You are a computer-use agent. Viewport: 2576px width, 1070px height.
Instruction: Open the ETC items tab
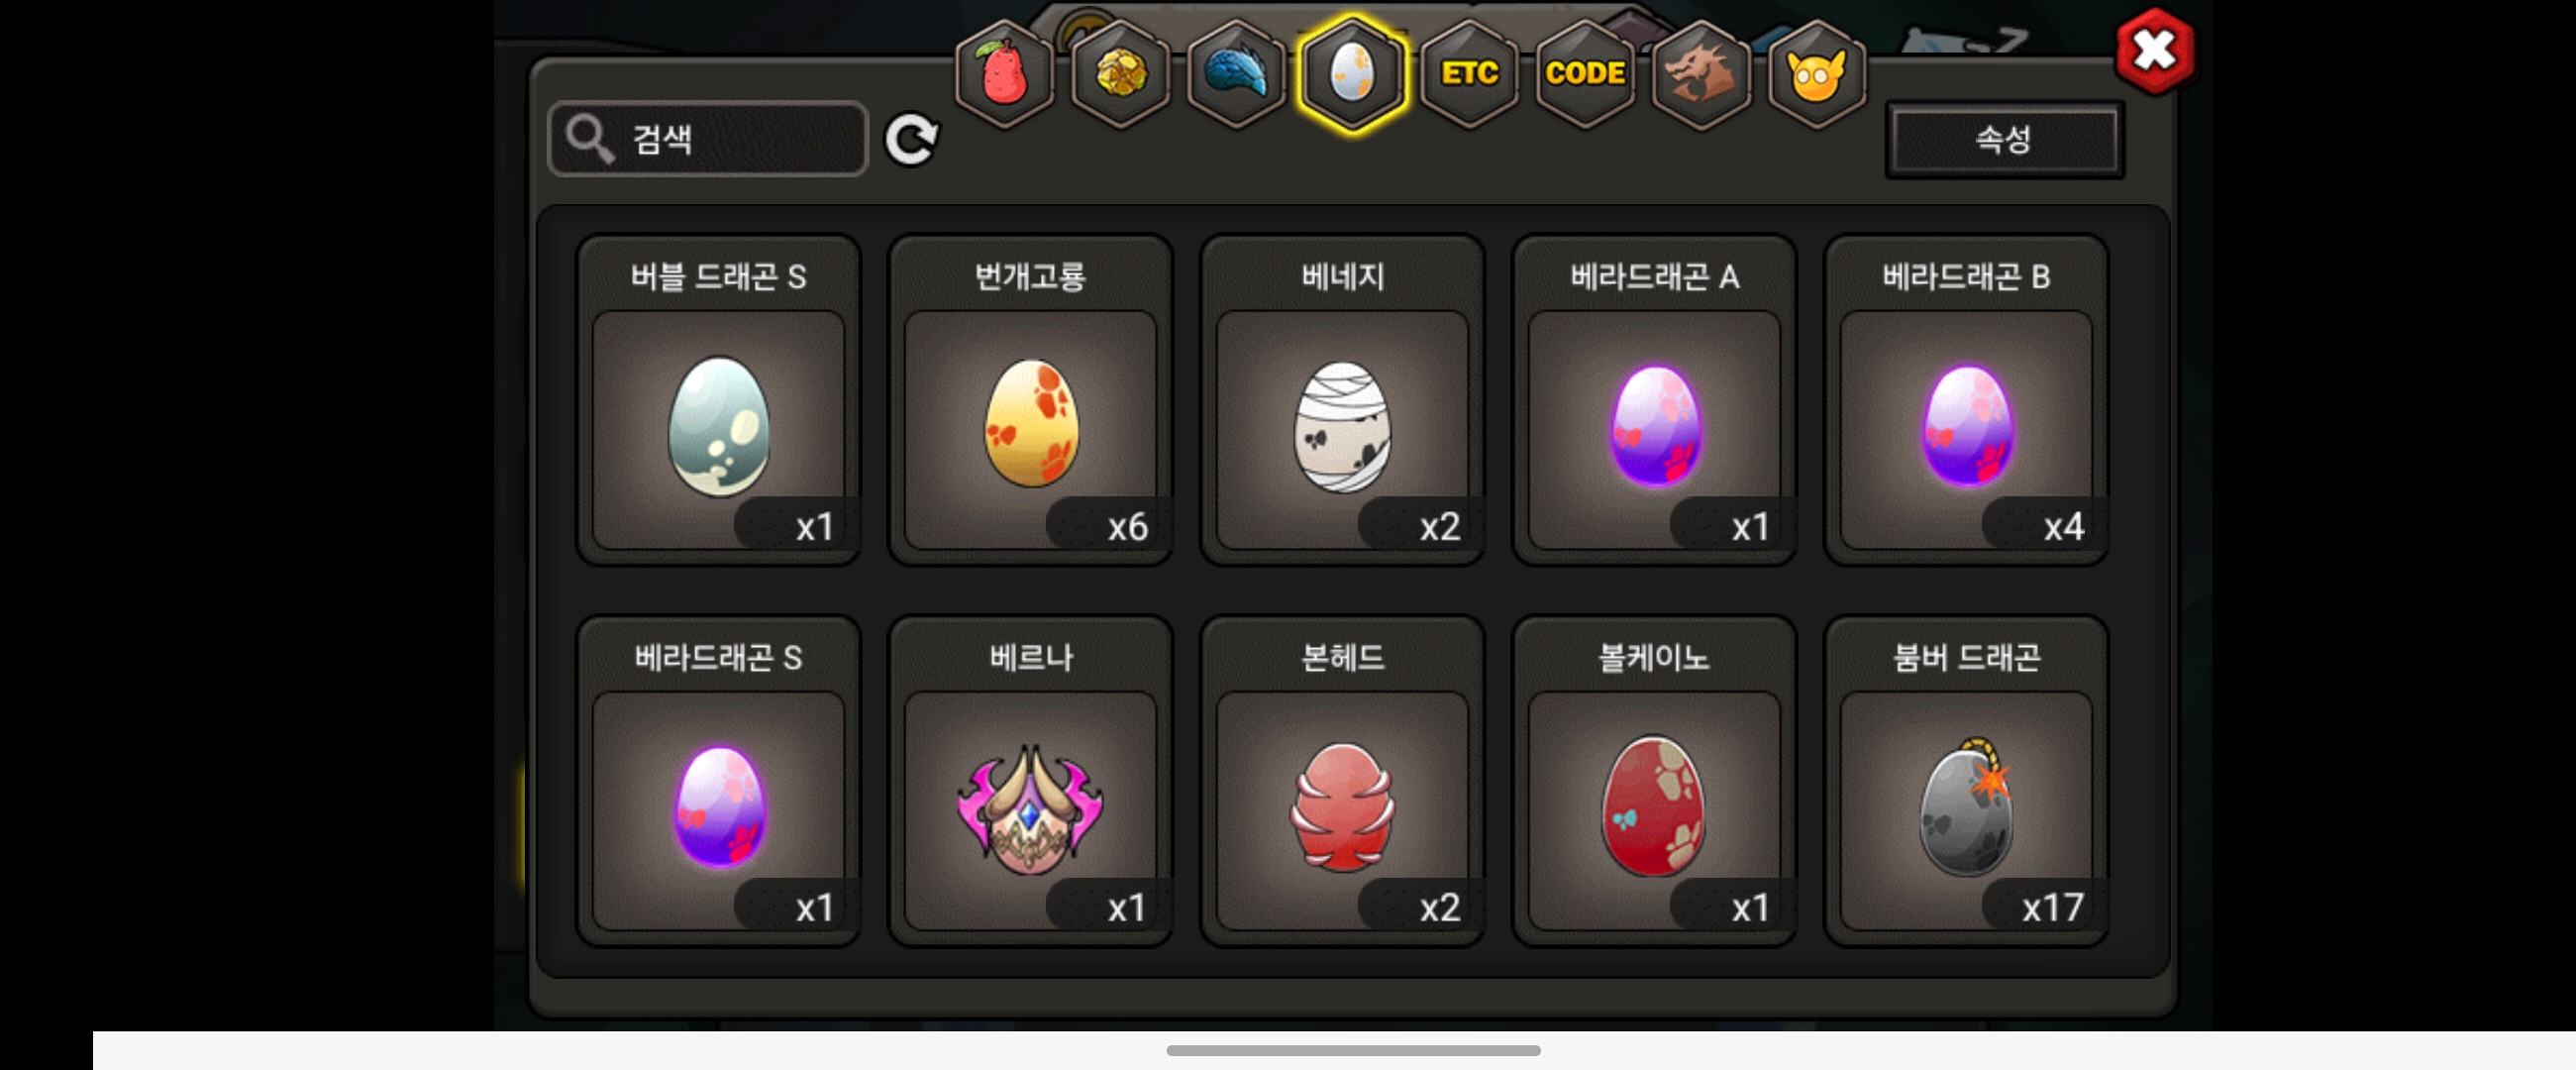(1469, 74)
